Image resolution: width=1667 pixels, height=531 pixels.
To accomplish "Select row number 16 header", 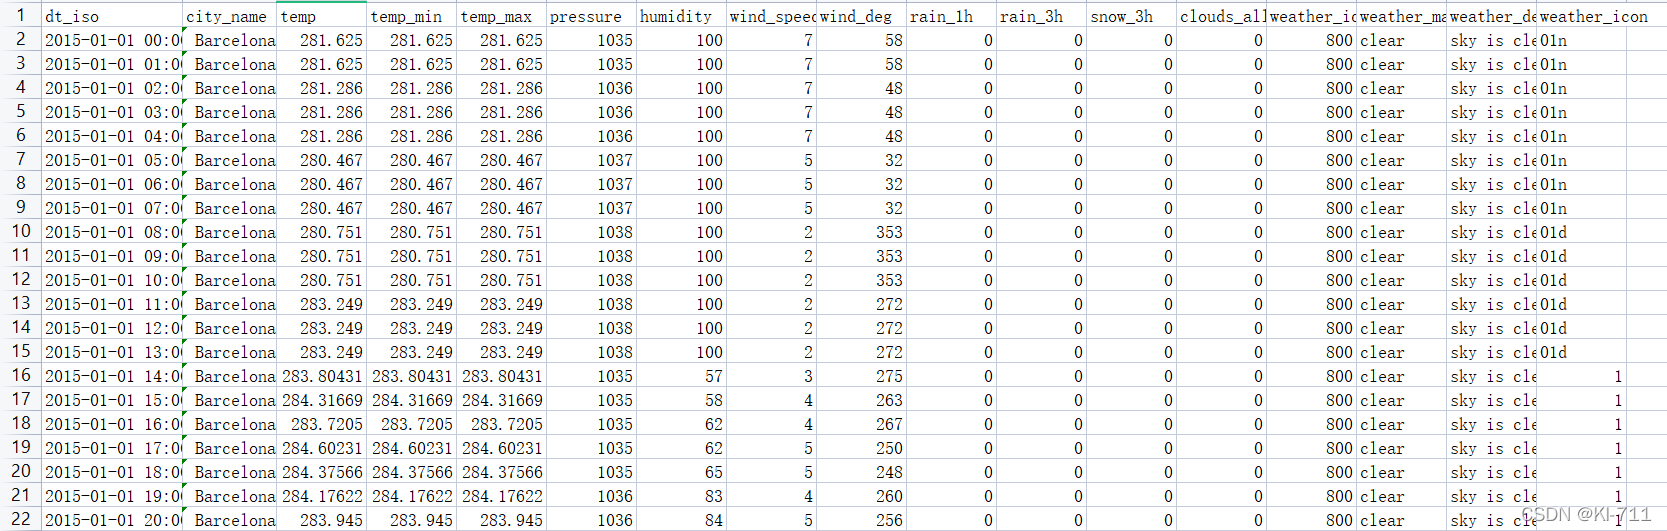I will point(20,376).
